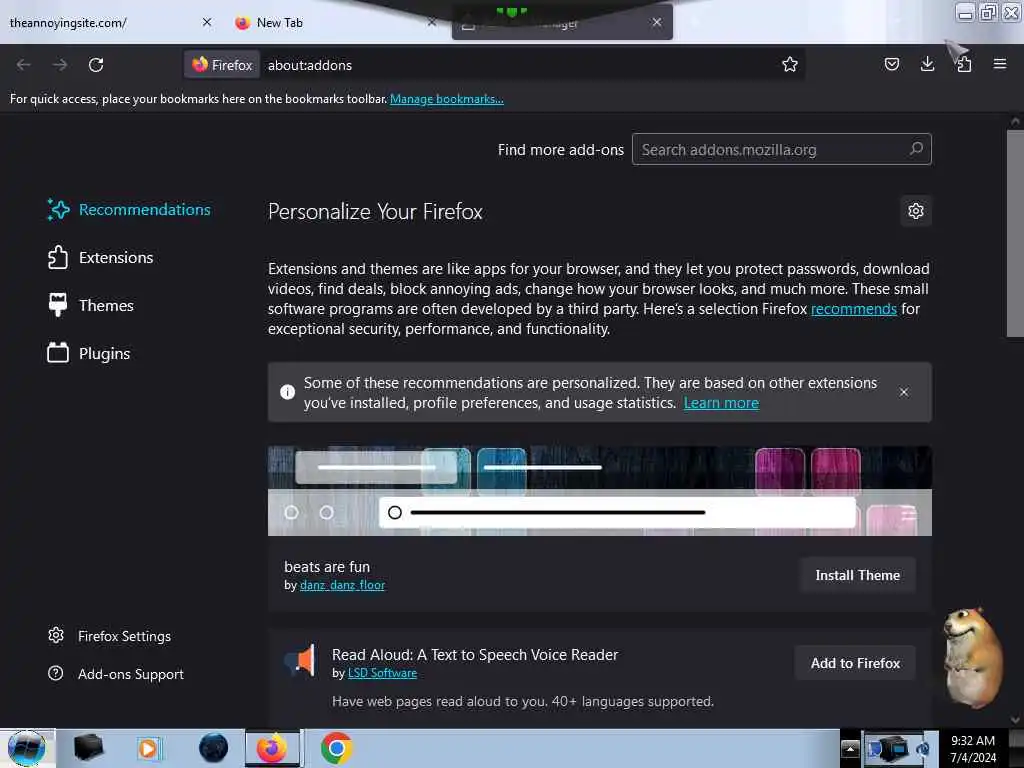
Task: Click the page vertical scrollbar thumb
Action: (x=1015, y=233)
